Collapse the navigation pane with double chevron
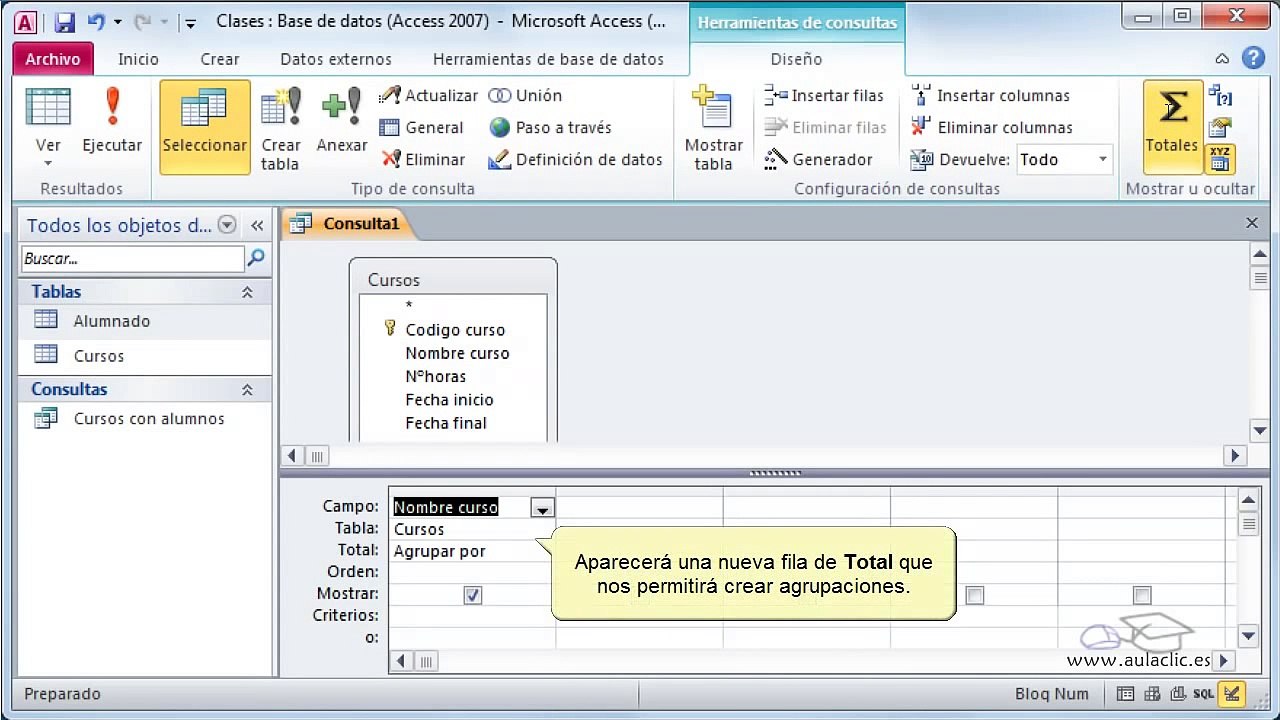 click(257, 225)
